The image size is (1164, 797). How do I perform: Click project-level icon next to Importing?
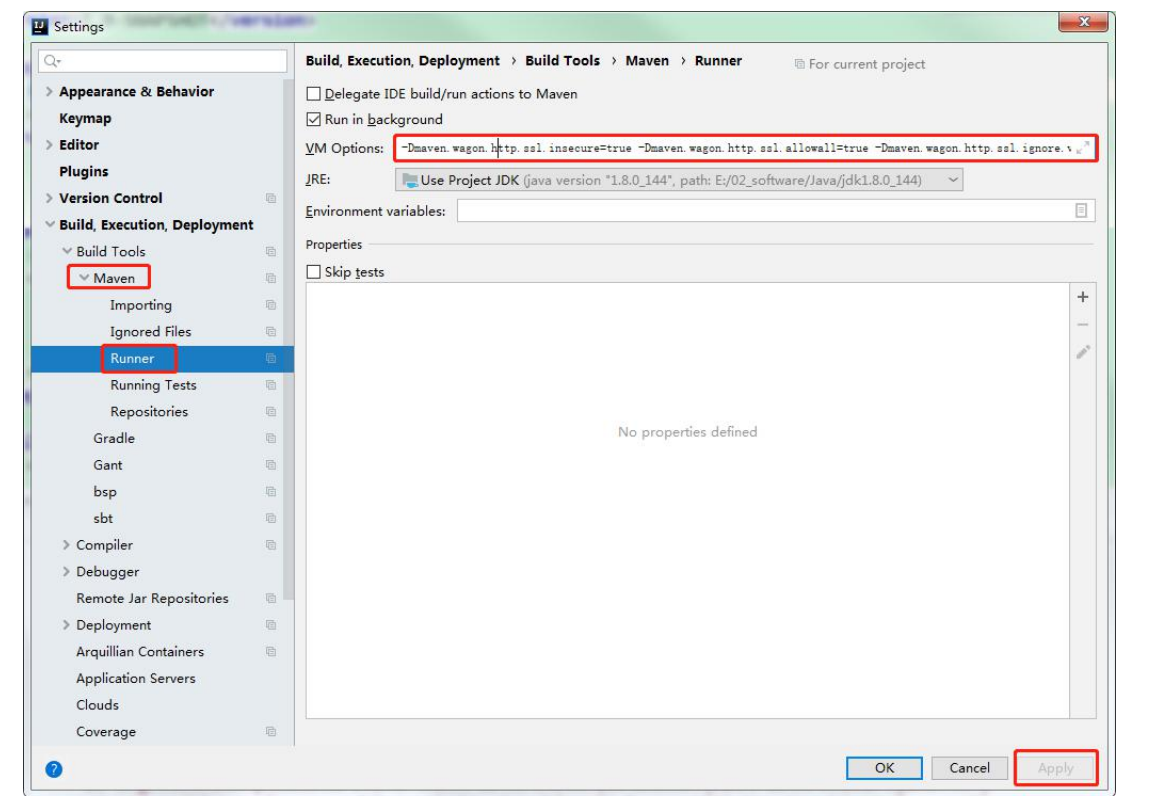pos(271,305)
